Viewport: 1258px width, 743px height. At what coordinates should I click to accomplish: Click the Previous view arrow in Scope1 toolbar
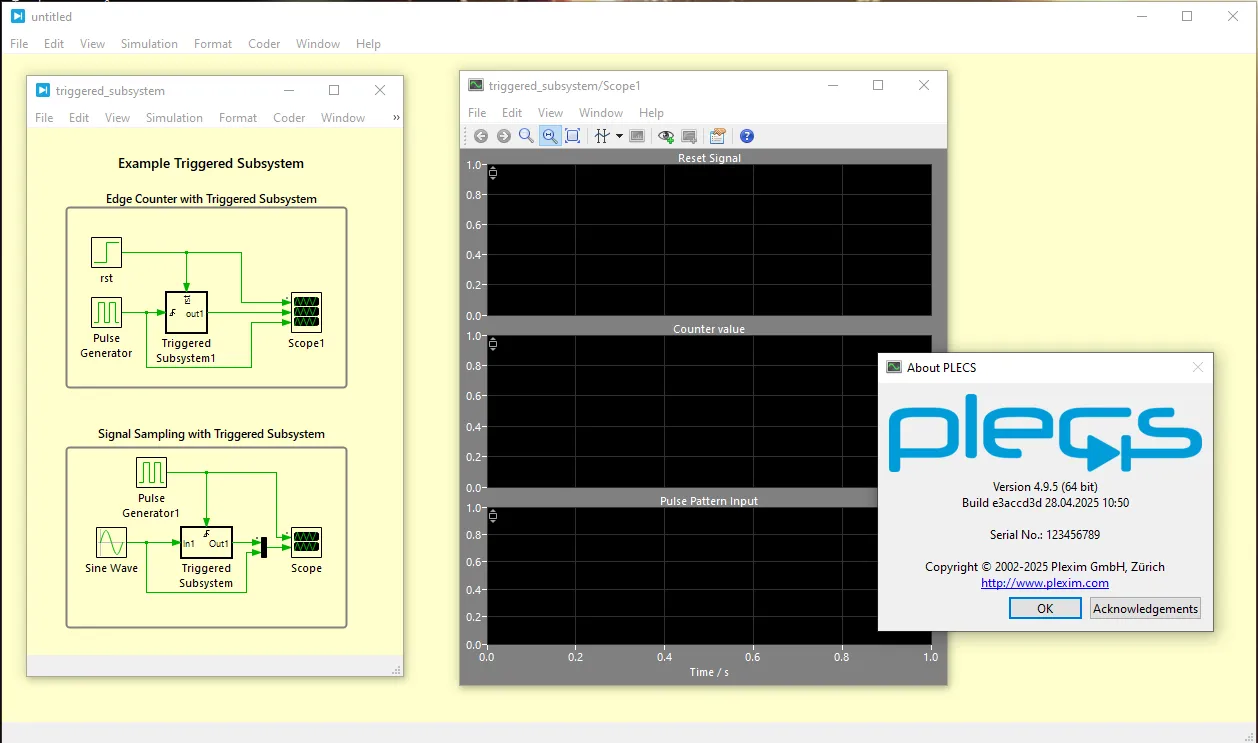coord(481,136)
